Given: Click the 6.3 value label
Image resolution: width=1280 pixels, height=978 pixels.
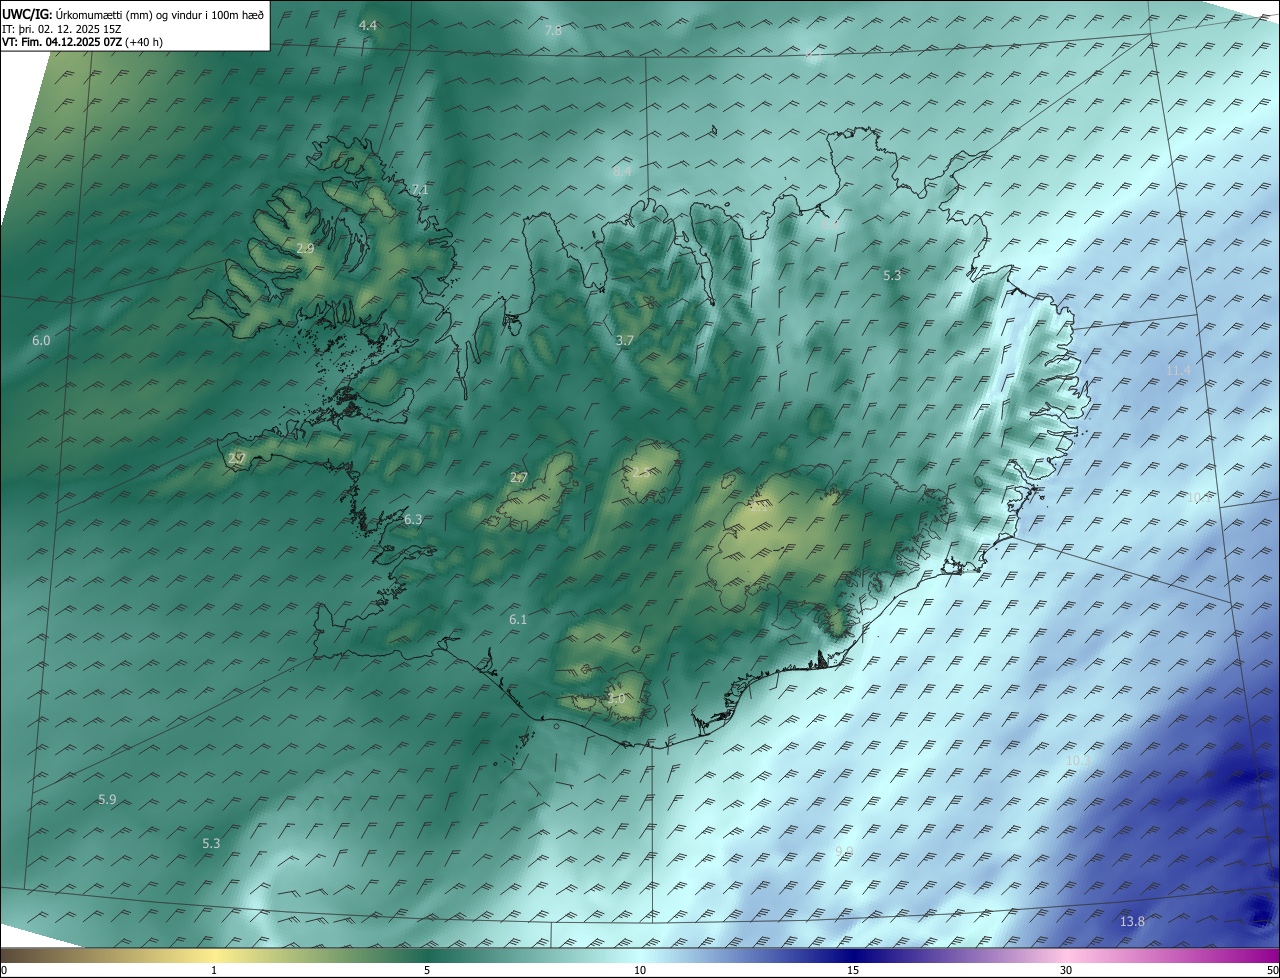Looking at the screenshot, I should pos(413,520).
